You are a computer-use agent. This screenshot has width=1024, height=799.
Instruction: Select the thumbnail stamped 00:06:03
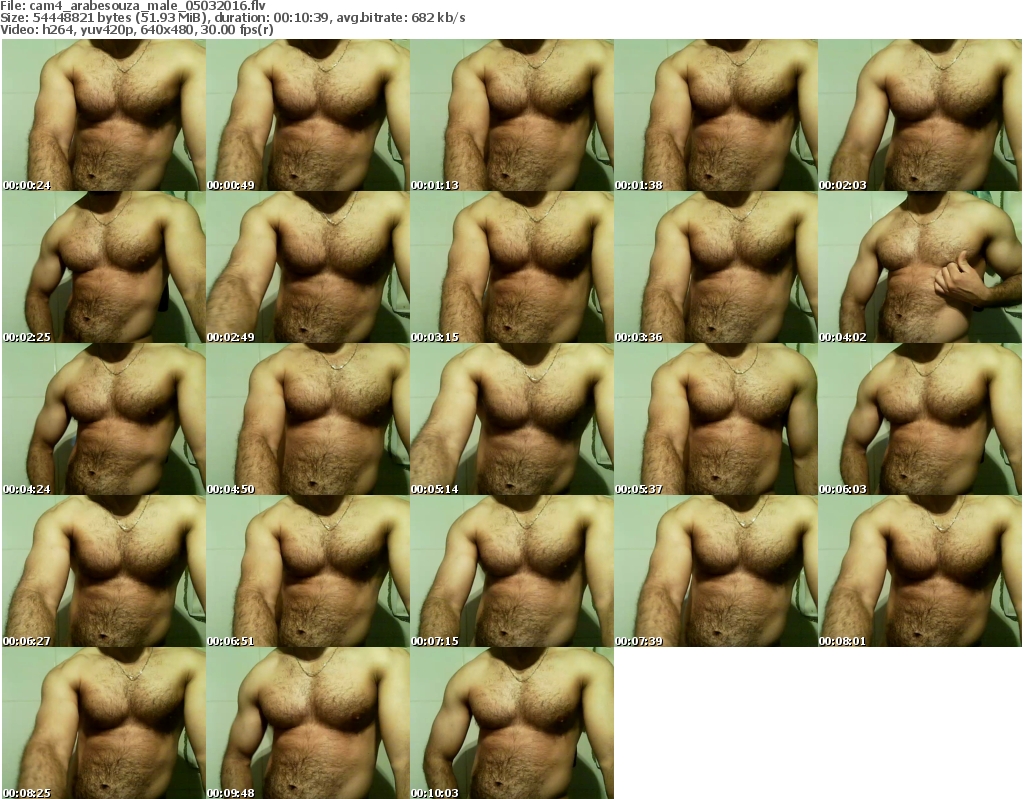tap(920, 419)
